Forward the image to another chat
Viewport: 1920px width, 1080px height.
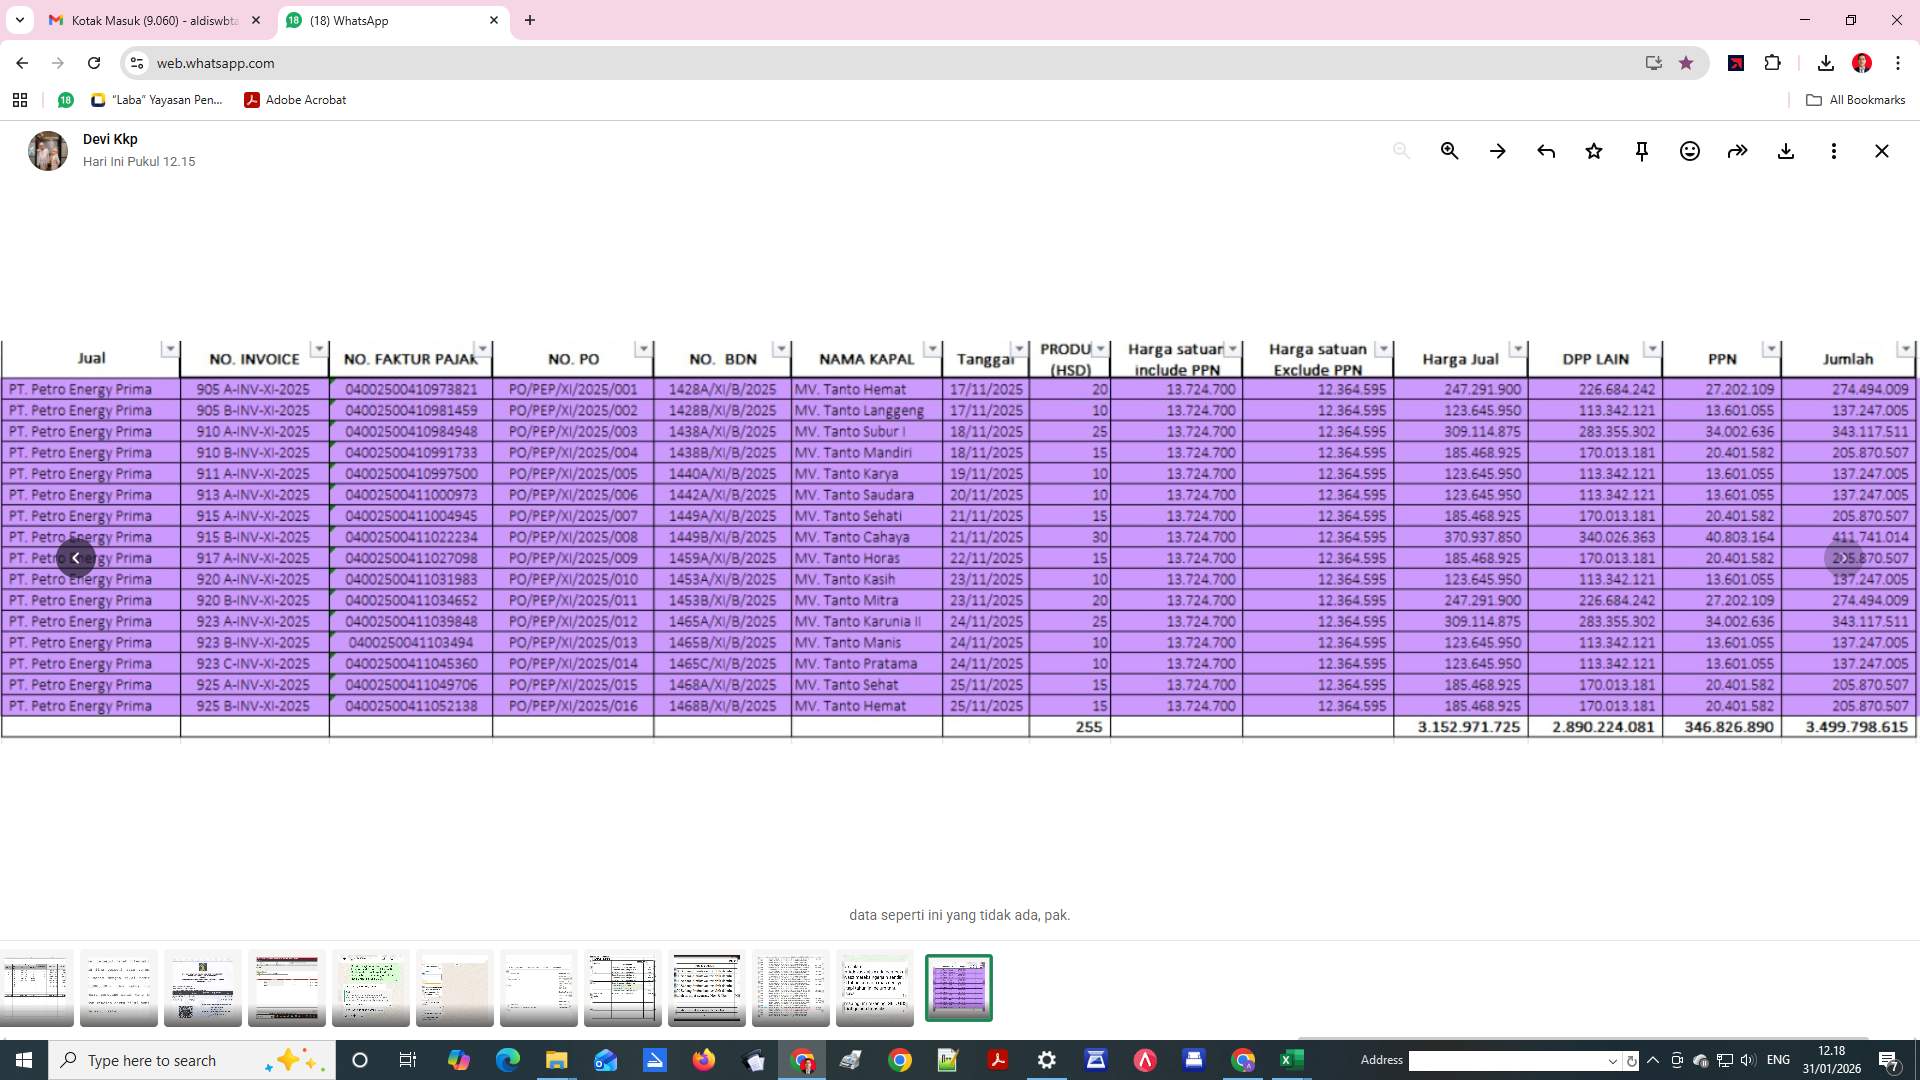tap(1738, 151)
